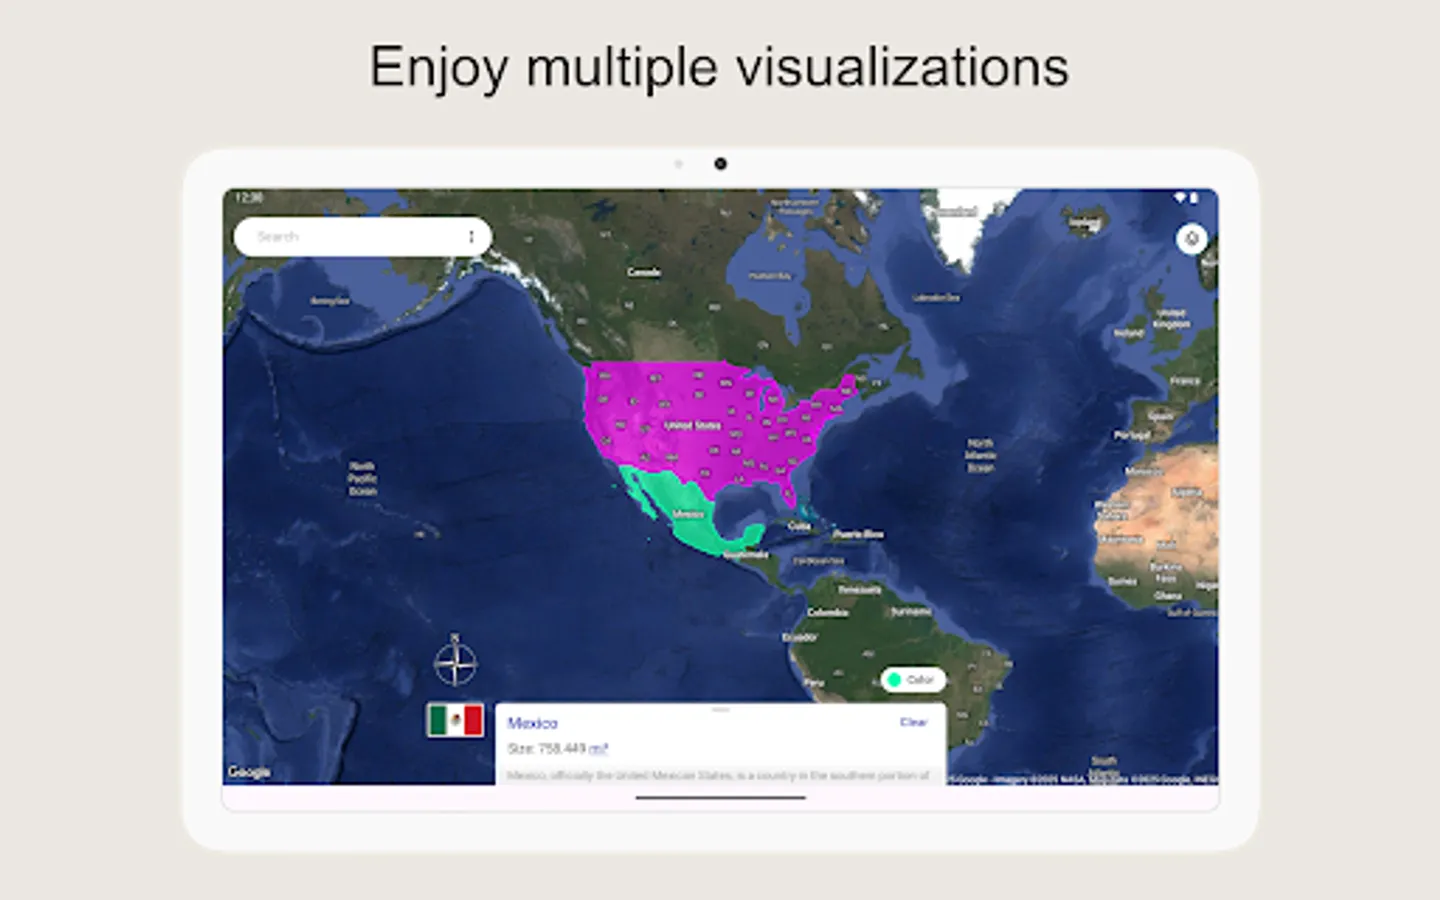Tap the Wi-Fi icon in the status bar

(x=1180, y=197)
